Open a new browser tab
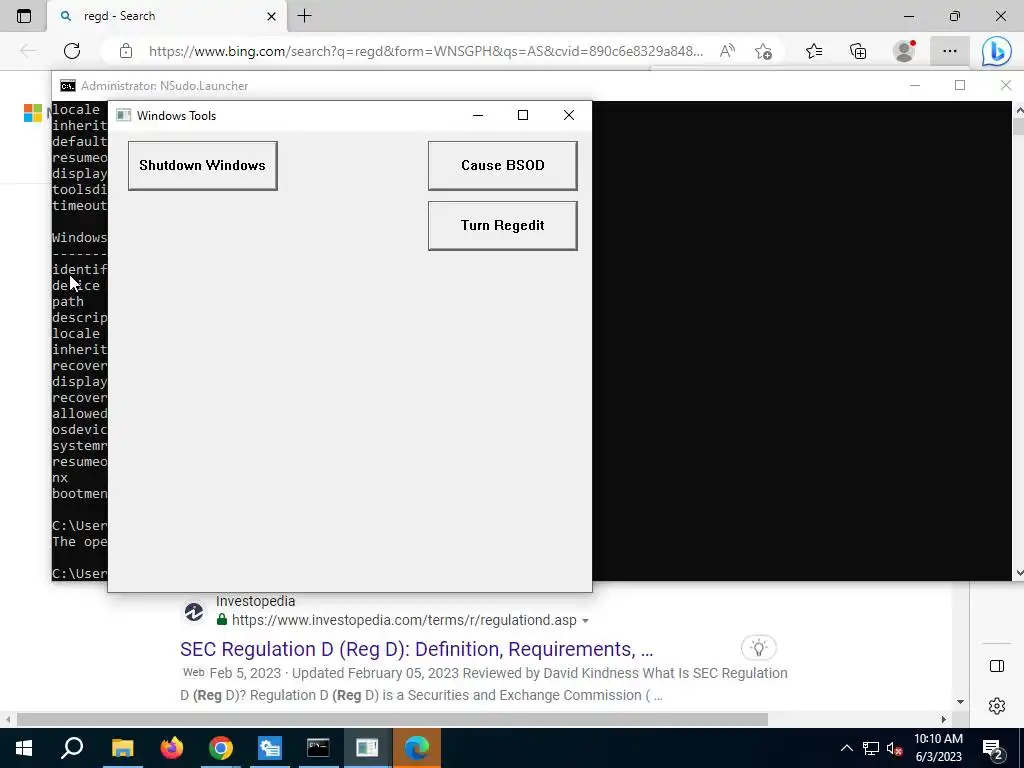1024x768 pixels. (x=304, y=16)
